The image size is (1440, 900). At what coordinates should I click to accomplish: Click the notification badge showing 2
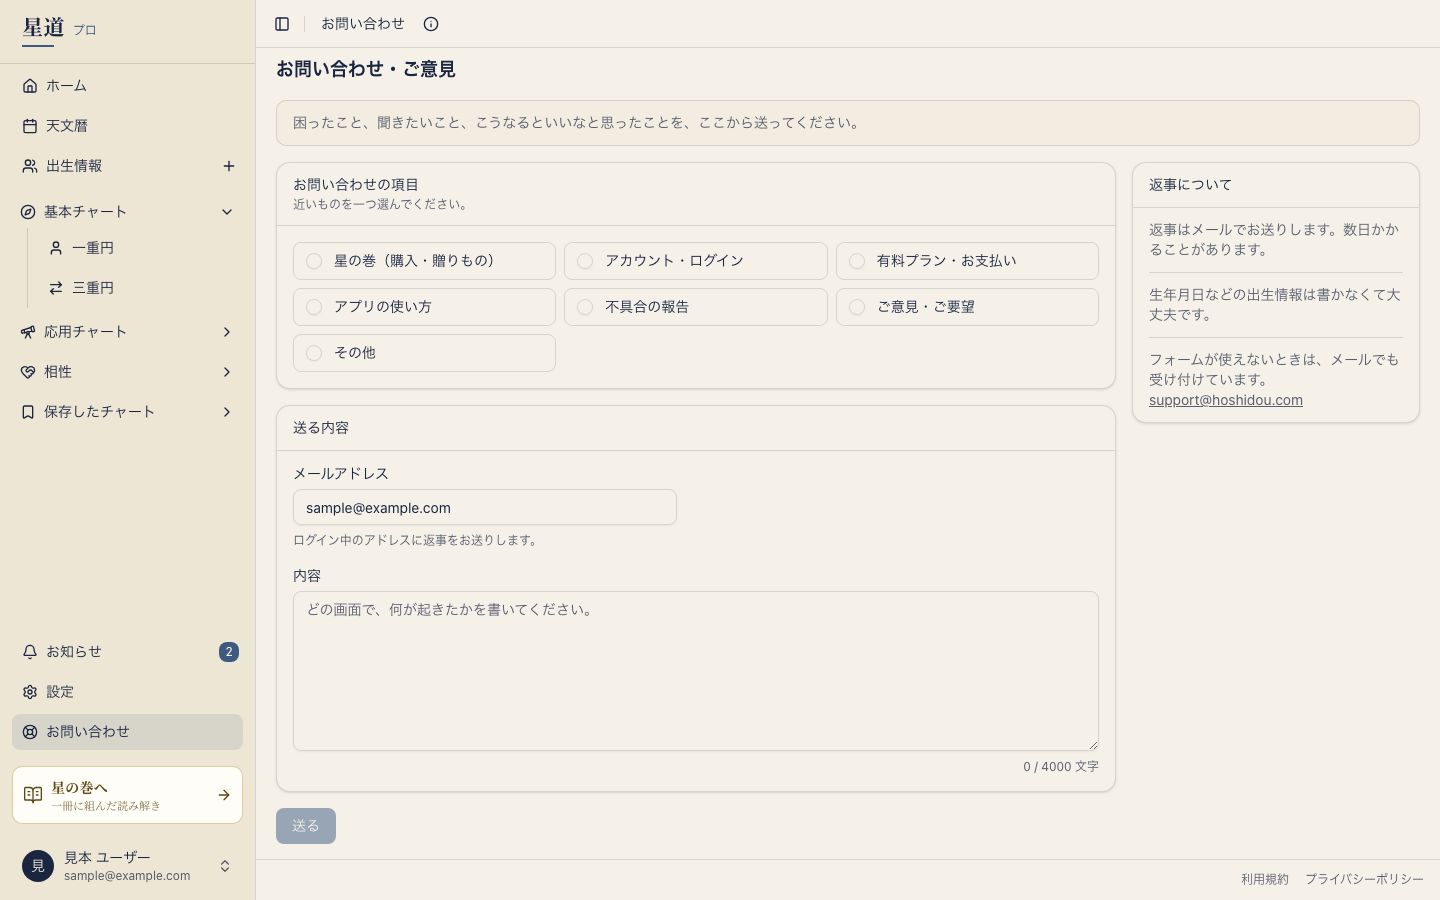229,652
